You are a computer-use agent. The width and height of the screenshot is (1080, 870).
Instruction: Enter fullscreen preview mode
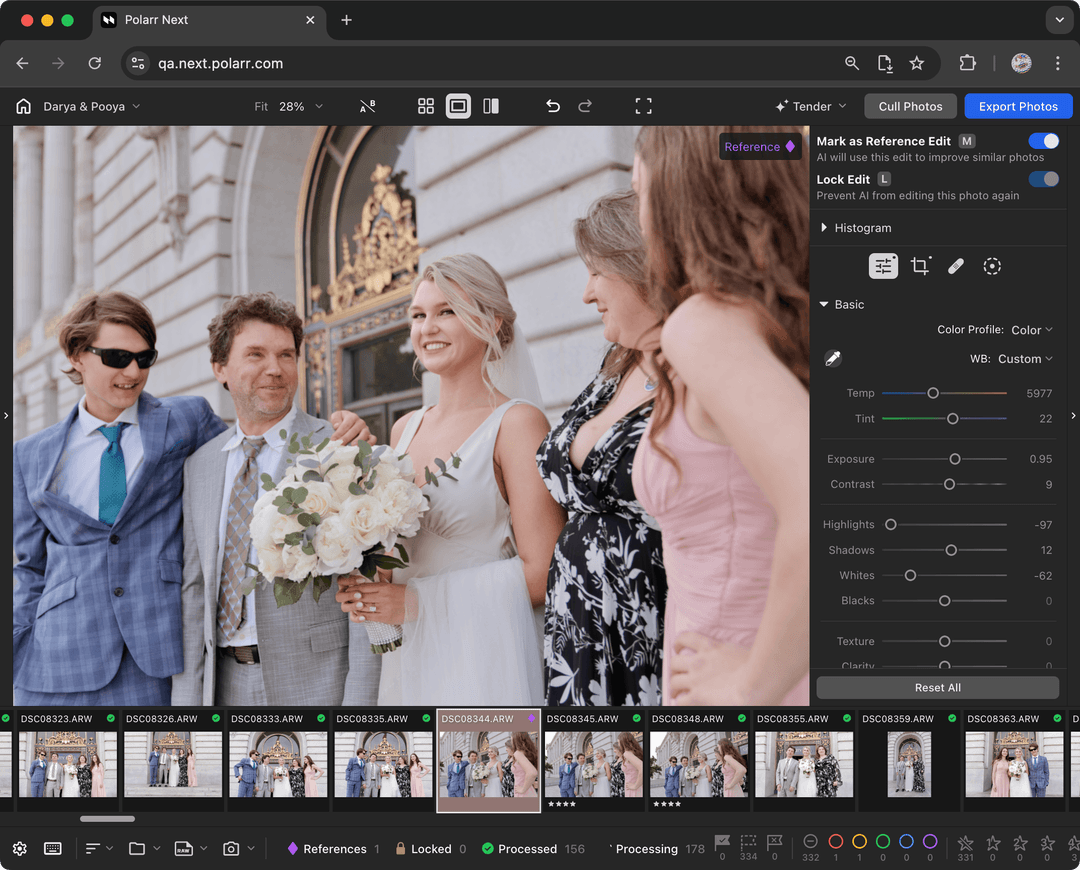(x=644, y=106)
